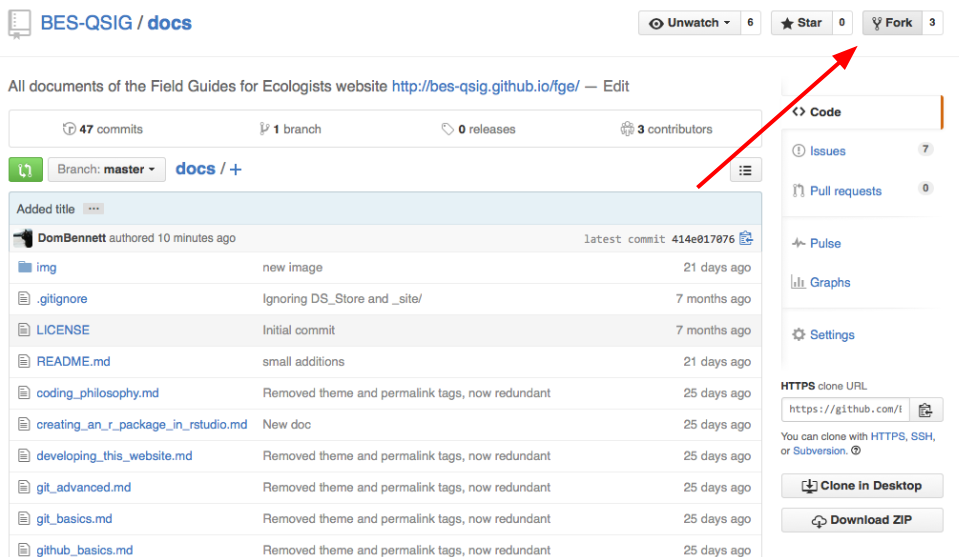Viewport: 959px width, 557px height.
Task: Open the bes-qsig.github.io/fge website link
Action: [x=486, y=86]
